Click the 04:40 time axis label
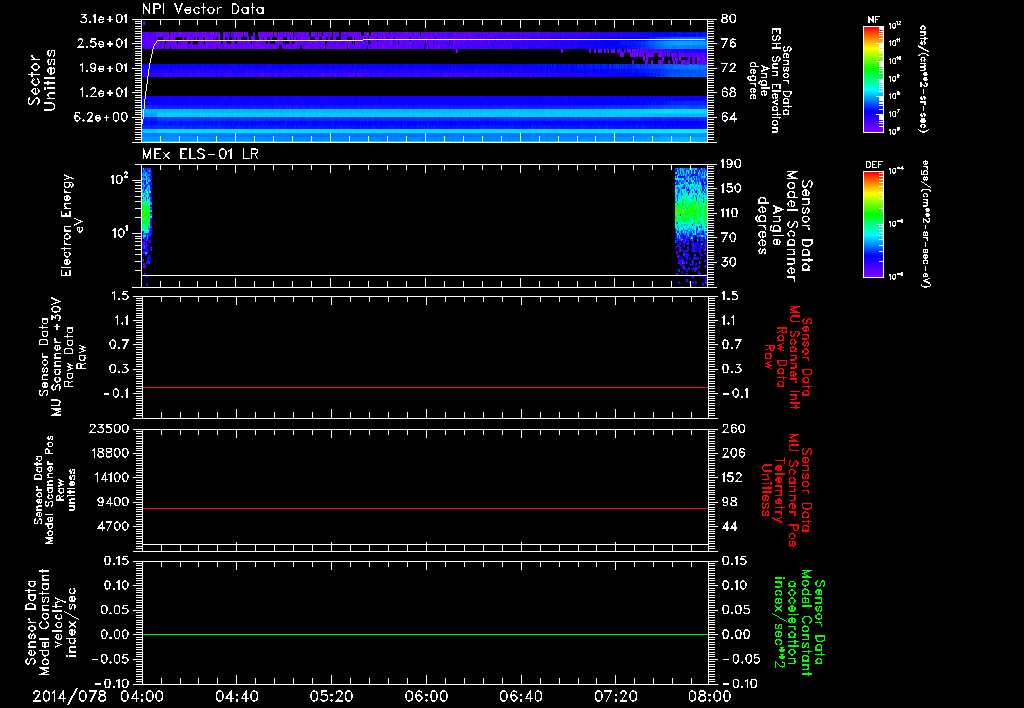The image size is (1024, 708). tap(236, 696)
